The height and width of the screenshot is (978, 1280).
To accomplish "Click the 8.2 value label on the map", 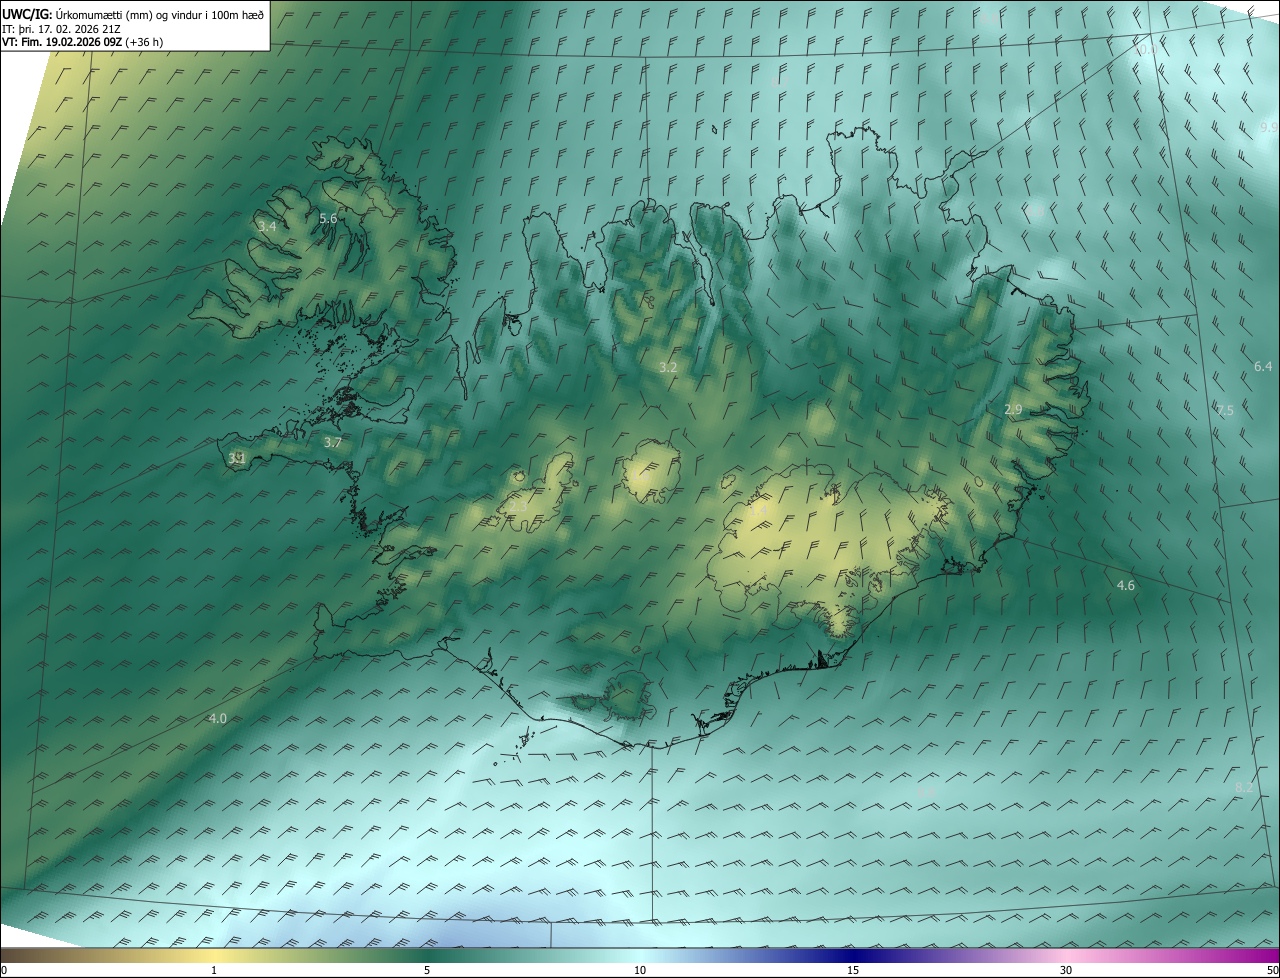I will pos(1244,788).
